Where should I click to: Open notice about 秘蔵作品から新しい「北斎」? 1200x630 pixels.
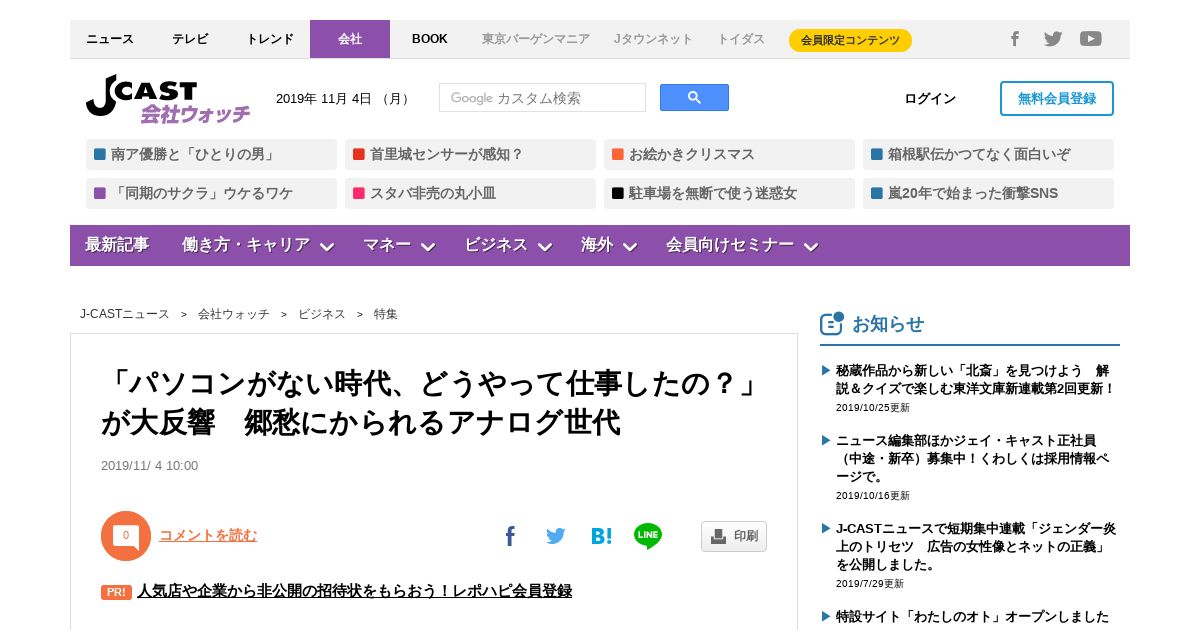[975, 379]
